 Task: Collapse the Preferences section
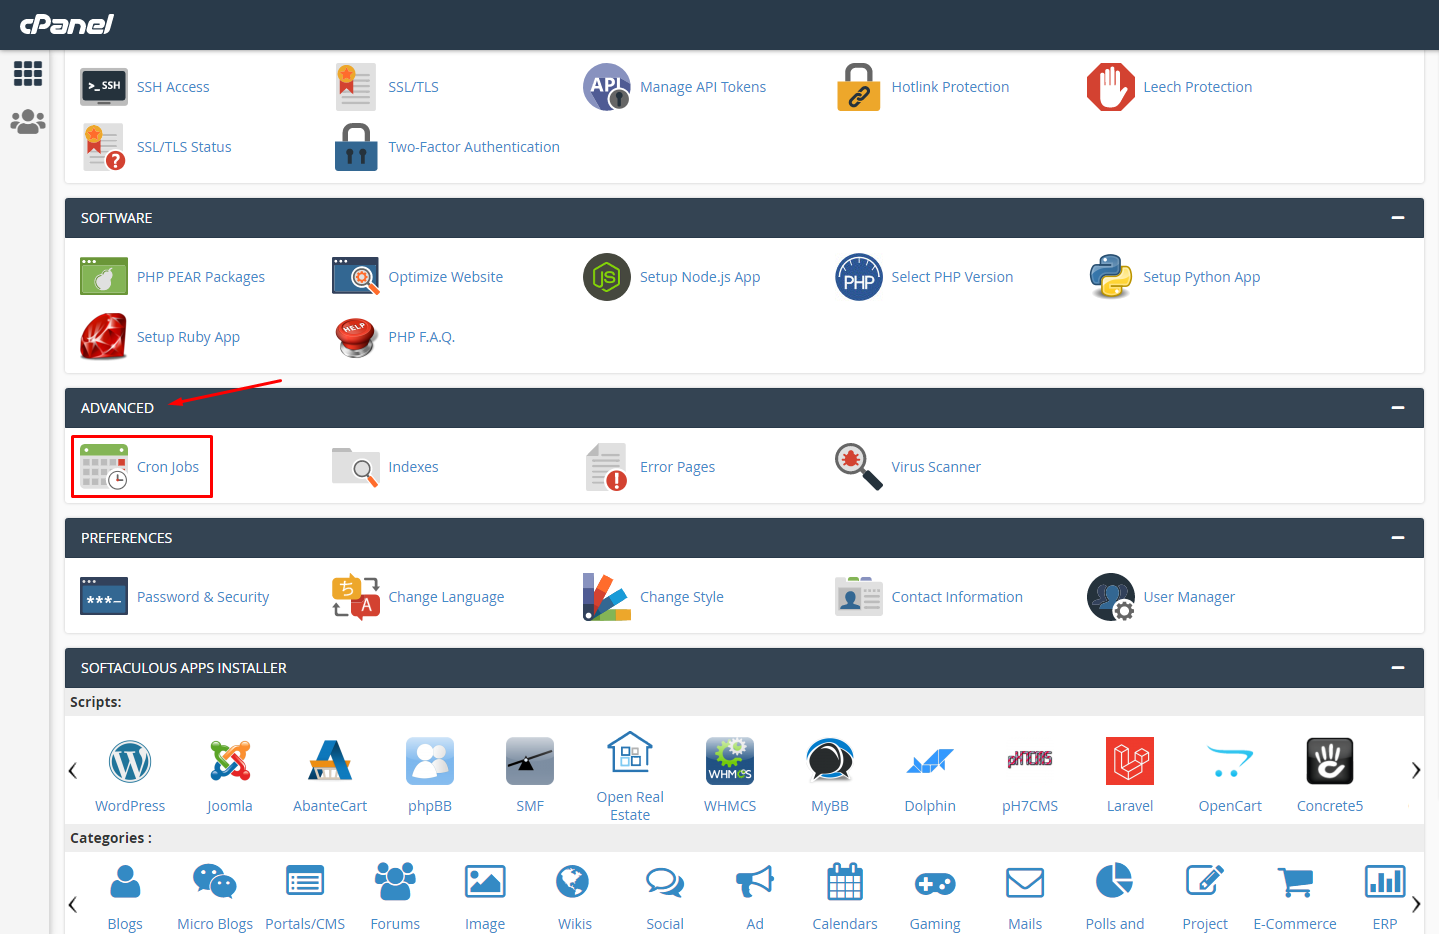tap(1398, 538)
